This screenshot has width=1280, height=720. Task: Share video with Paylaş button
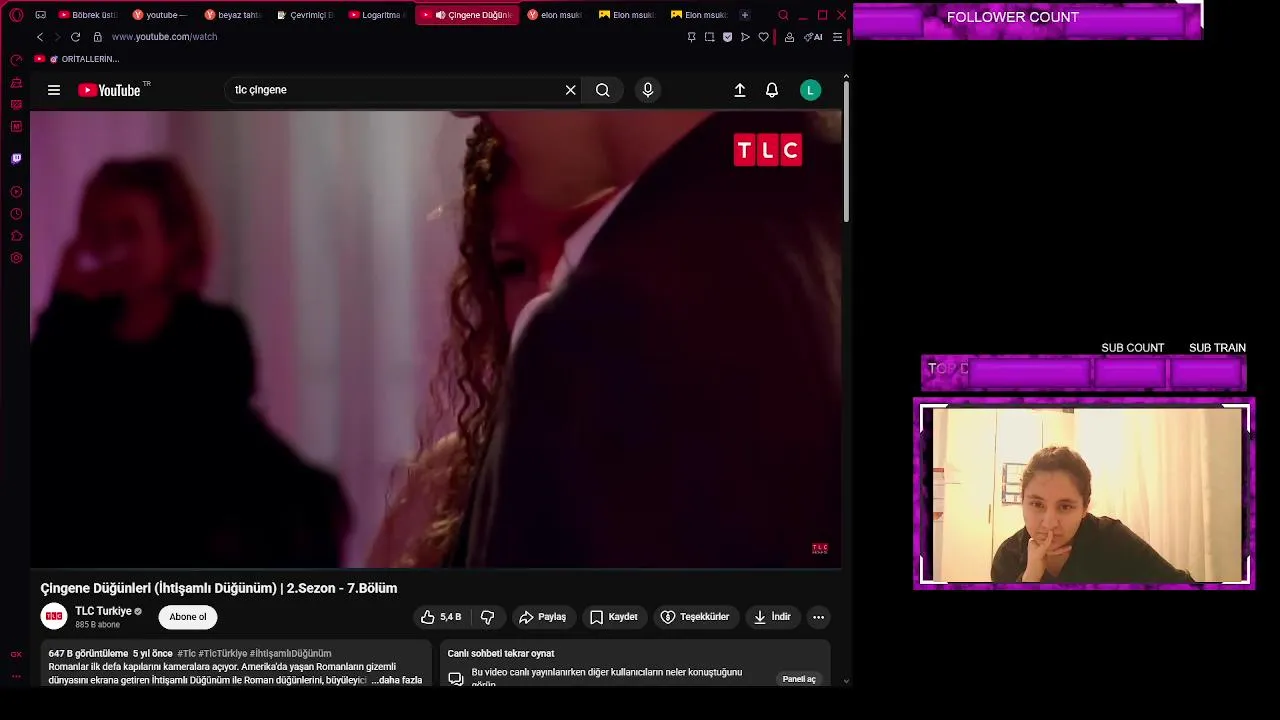(542, 617)
